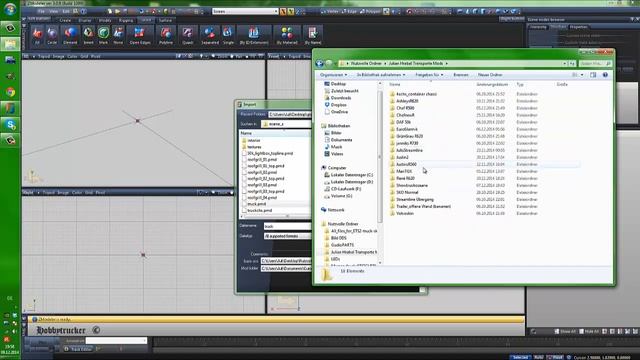Select the SKO Normal folder

[407, 192]
